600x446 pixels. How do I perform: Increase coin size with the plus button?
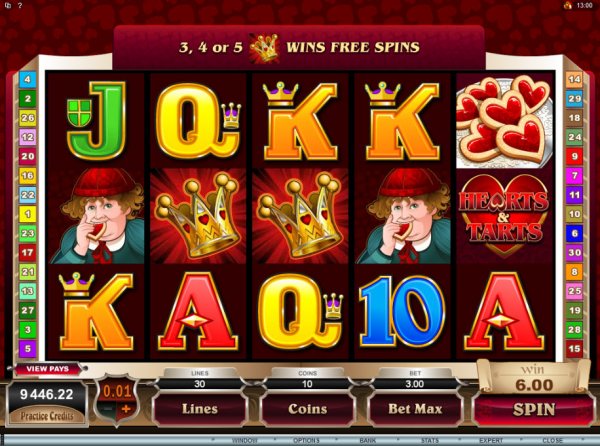[126, 409]
